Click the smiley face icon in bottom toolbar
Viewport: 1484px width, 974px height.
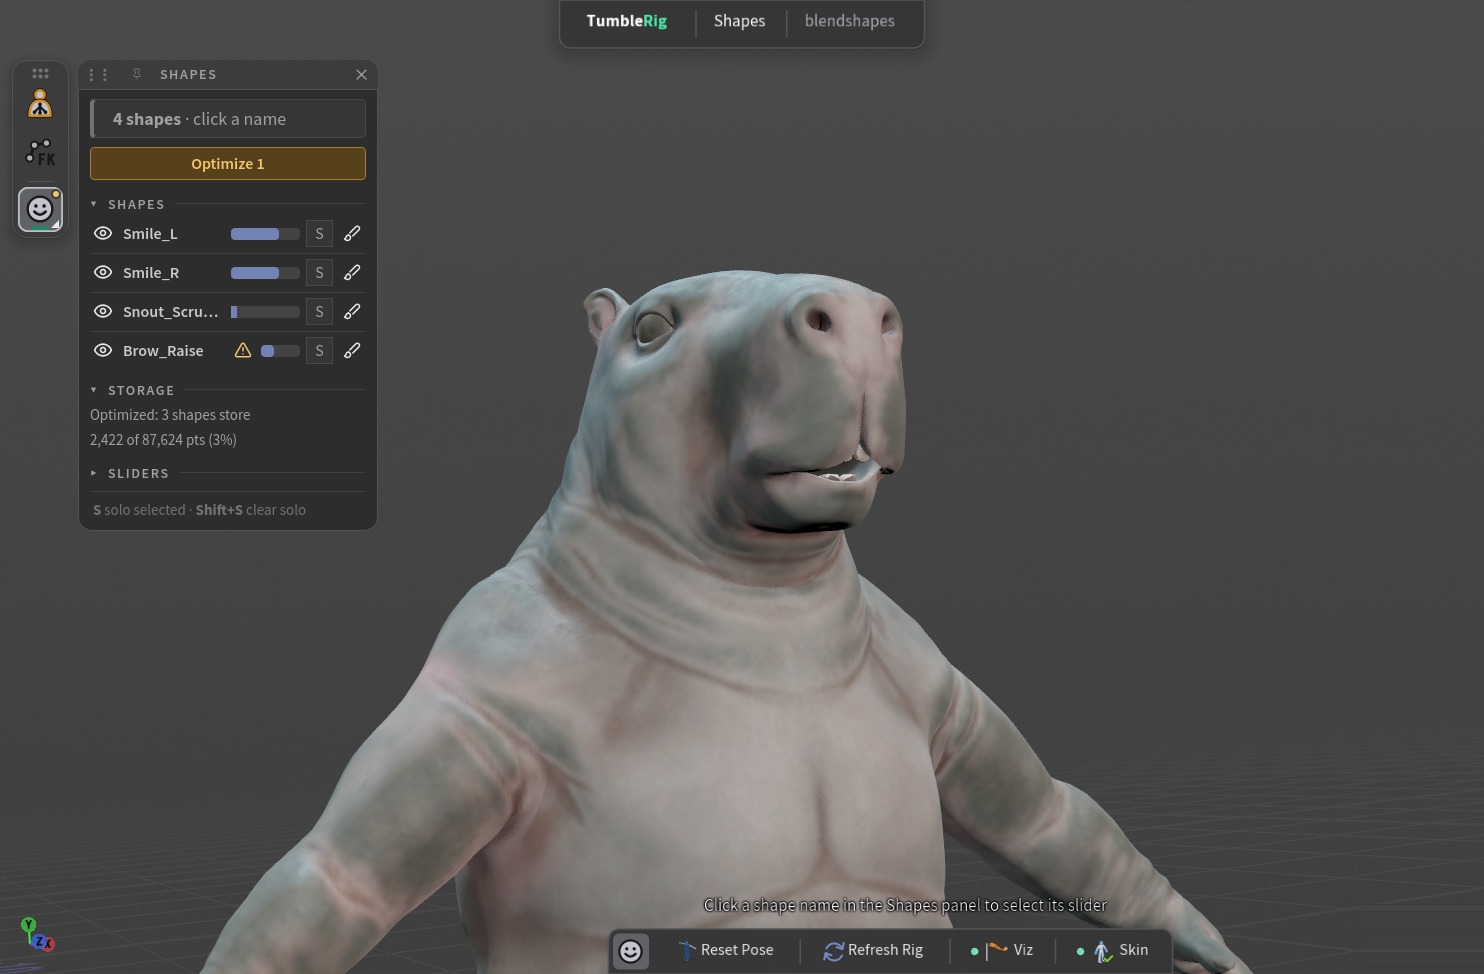click(x=630, y=951)
